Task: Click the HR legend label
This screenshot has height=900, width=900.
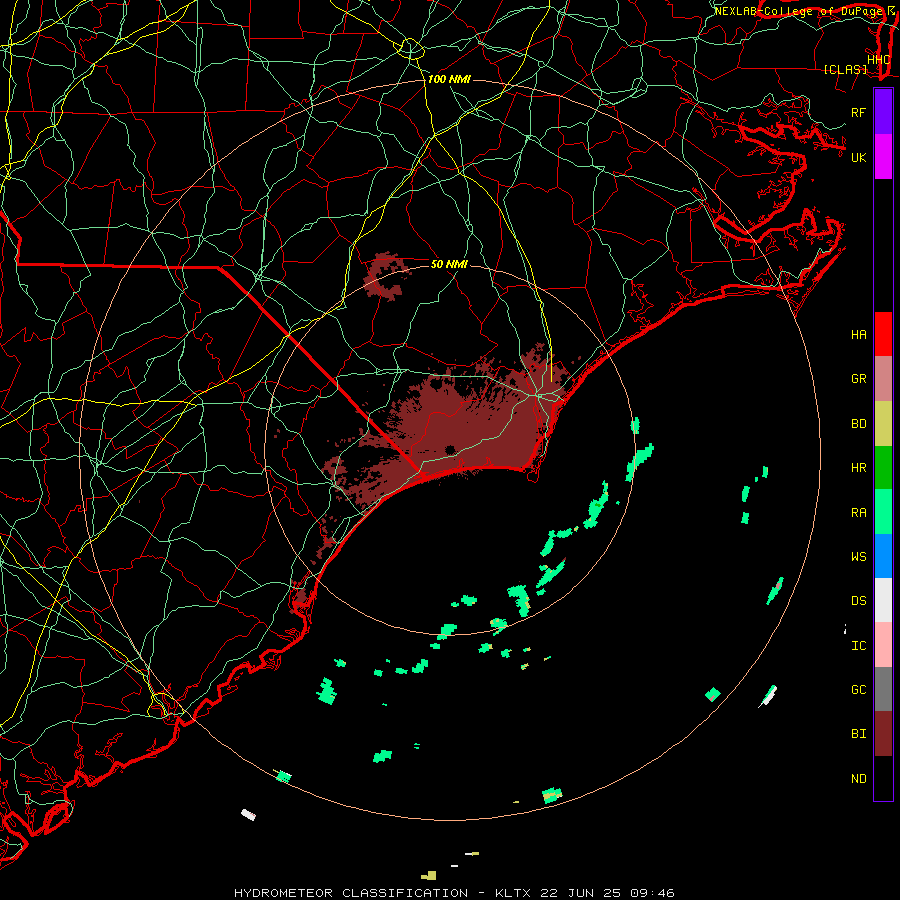Action: pos(859,468)
